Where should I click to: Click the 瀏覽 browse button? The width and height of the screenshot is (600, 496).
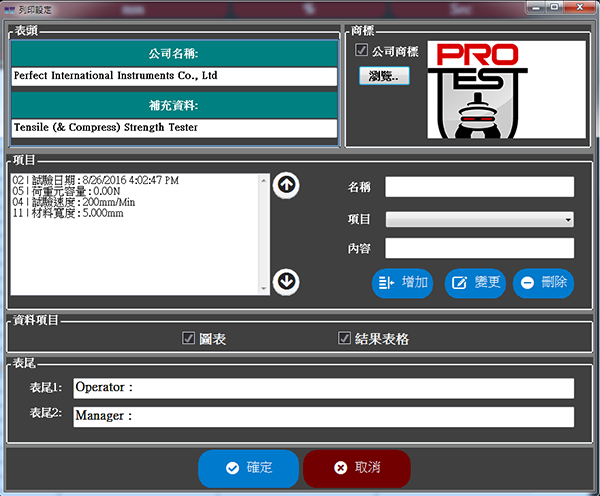click(384, 76)
